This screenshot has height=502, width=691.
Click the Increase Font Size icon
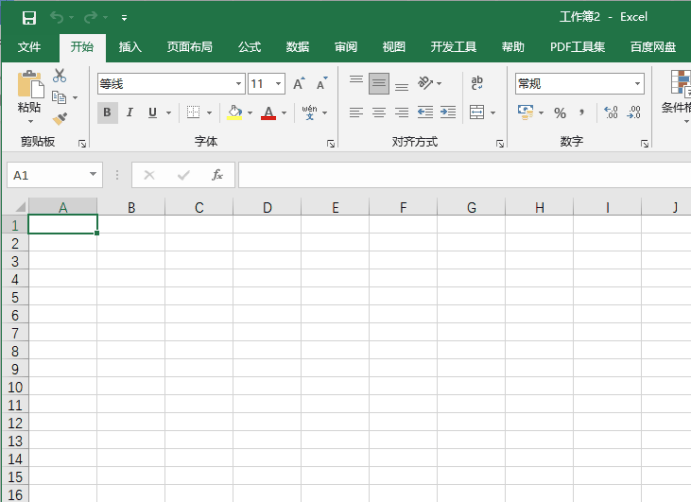[x=299, y=84]
